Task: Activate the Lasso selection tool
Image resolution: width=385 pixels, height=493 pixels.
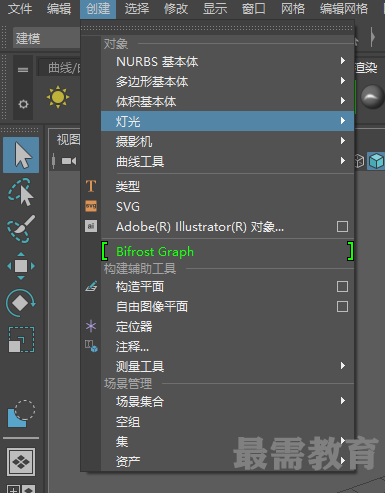Action: 21,192
